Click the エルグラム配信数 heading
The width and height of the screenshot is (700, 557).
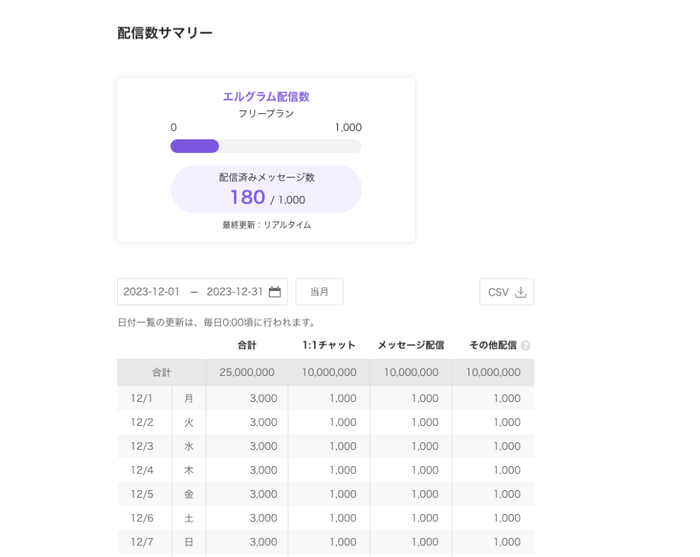(x=265, y=97)
